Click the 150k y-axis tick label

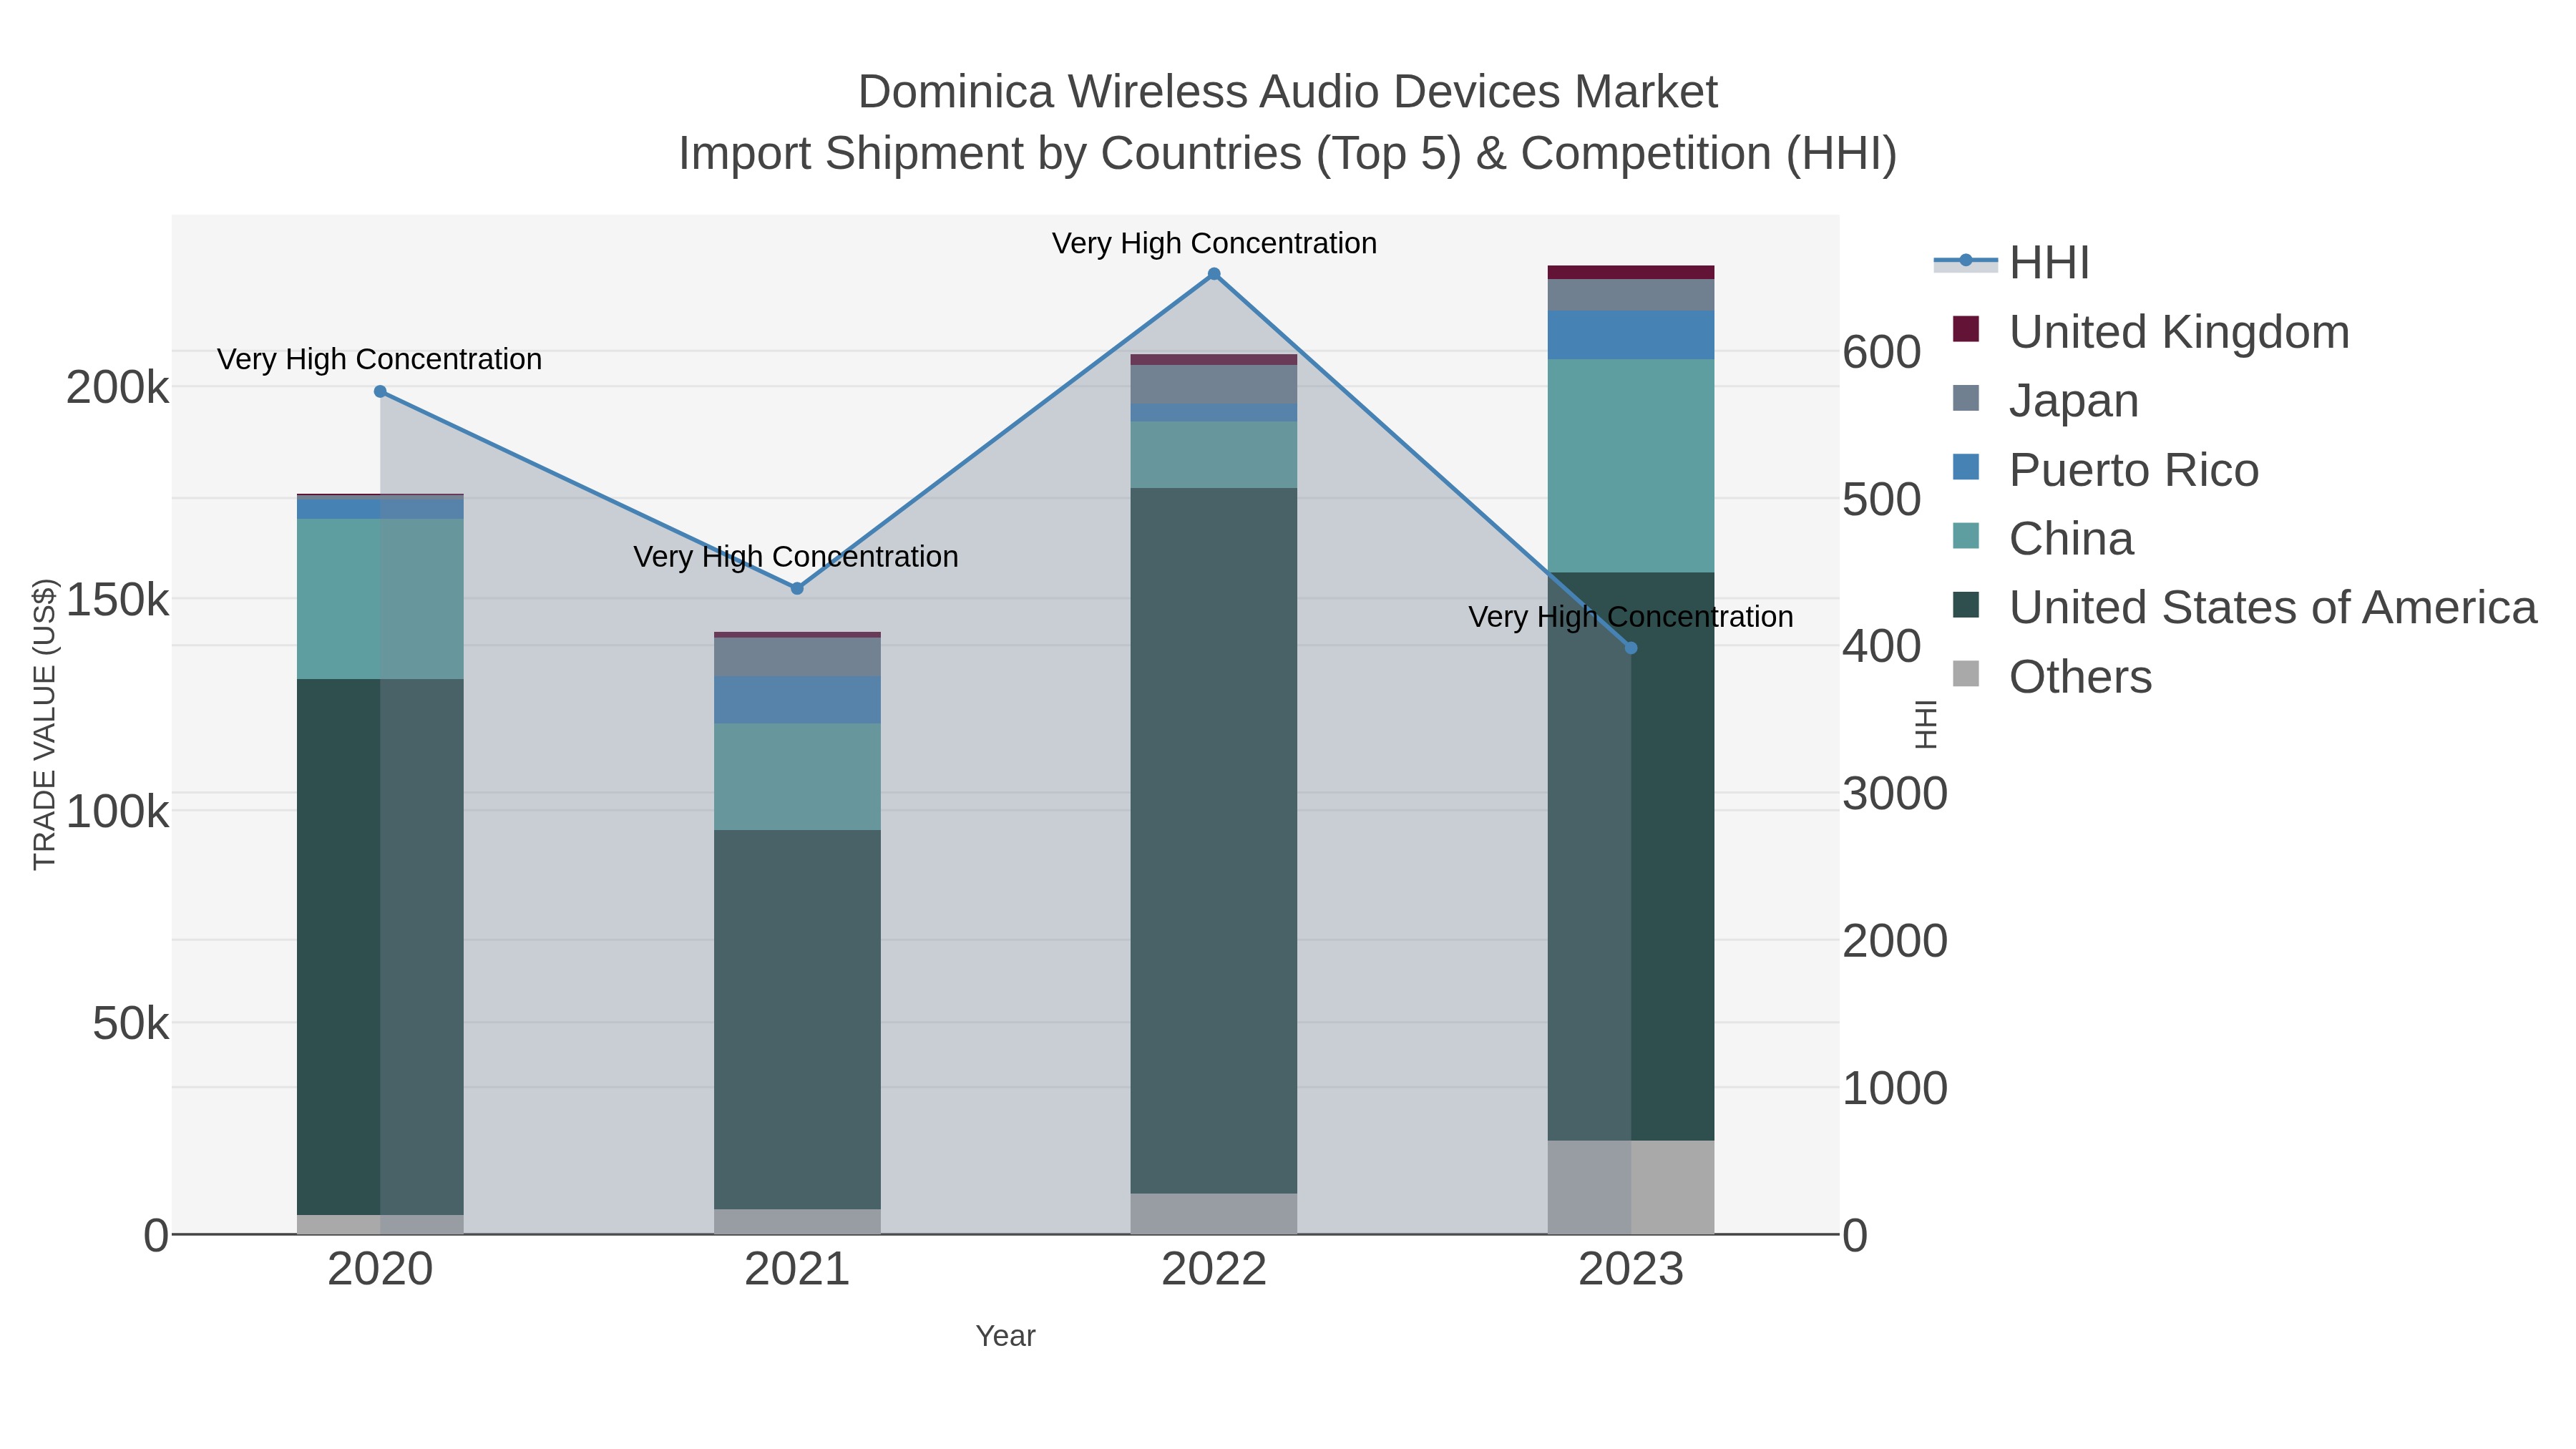click(x=118, y=599)
